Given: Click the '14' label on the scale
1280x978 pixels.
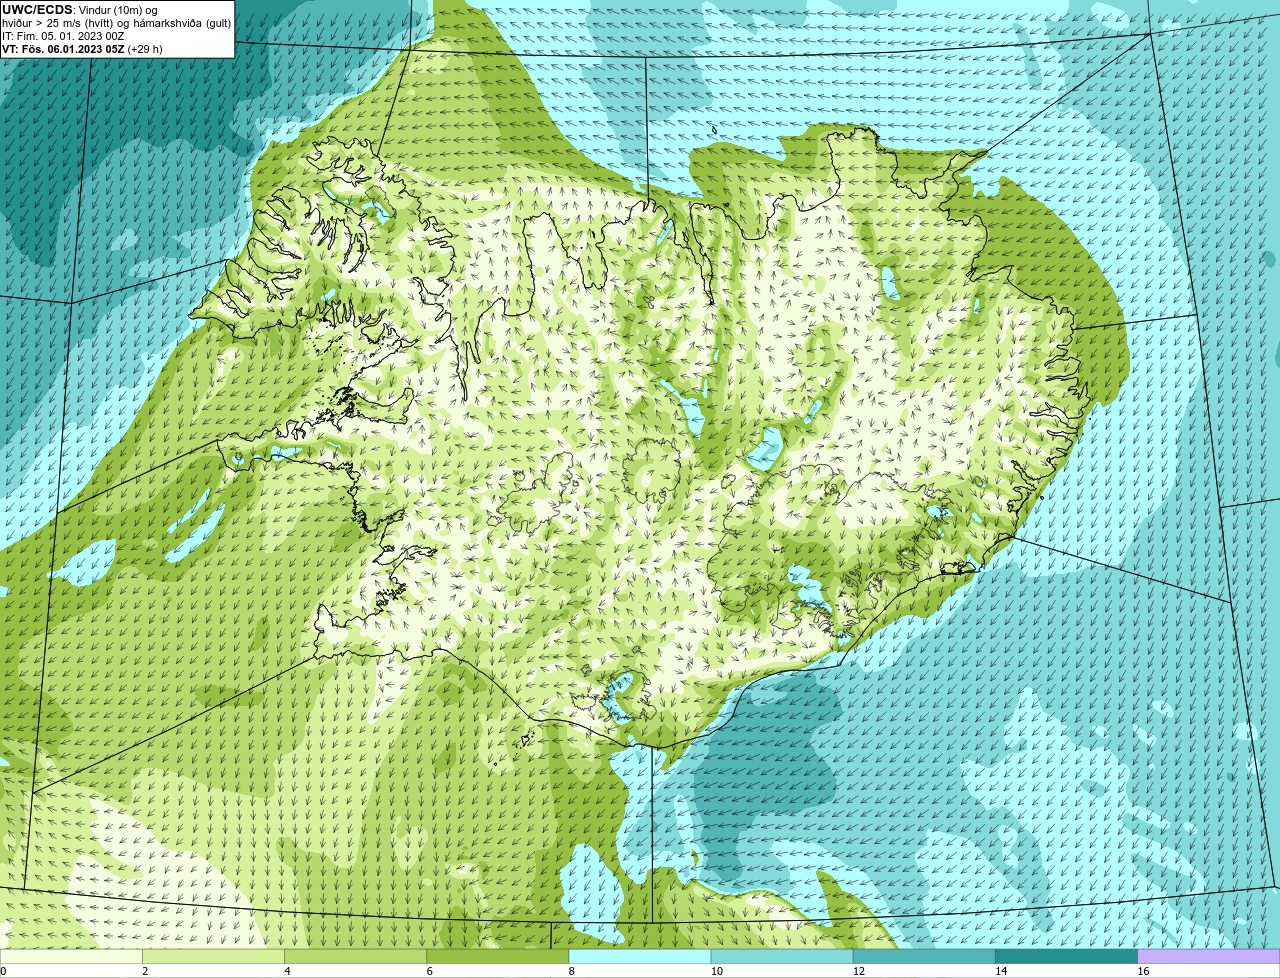Looking at the screenshot, I should pyautogui.click(x=1000, y=971).
